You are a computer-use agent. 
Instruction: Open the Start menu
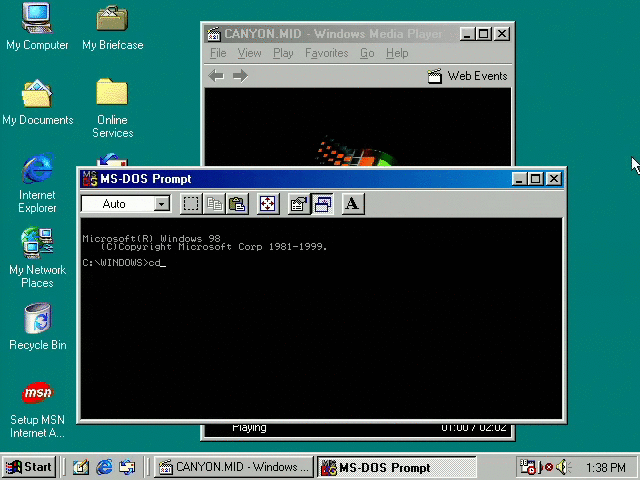click(x=29, y=467)
